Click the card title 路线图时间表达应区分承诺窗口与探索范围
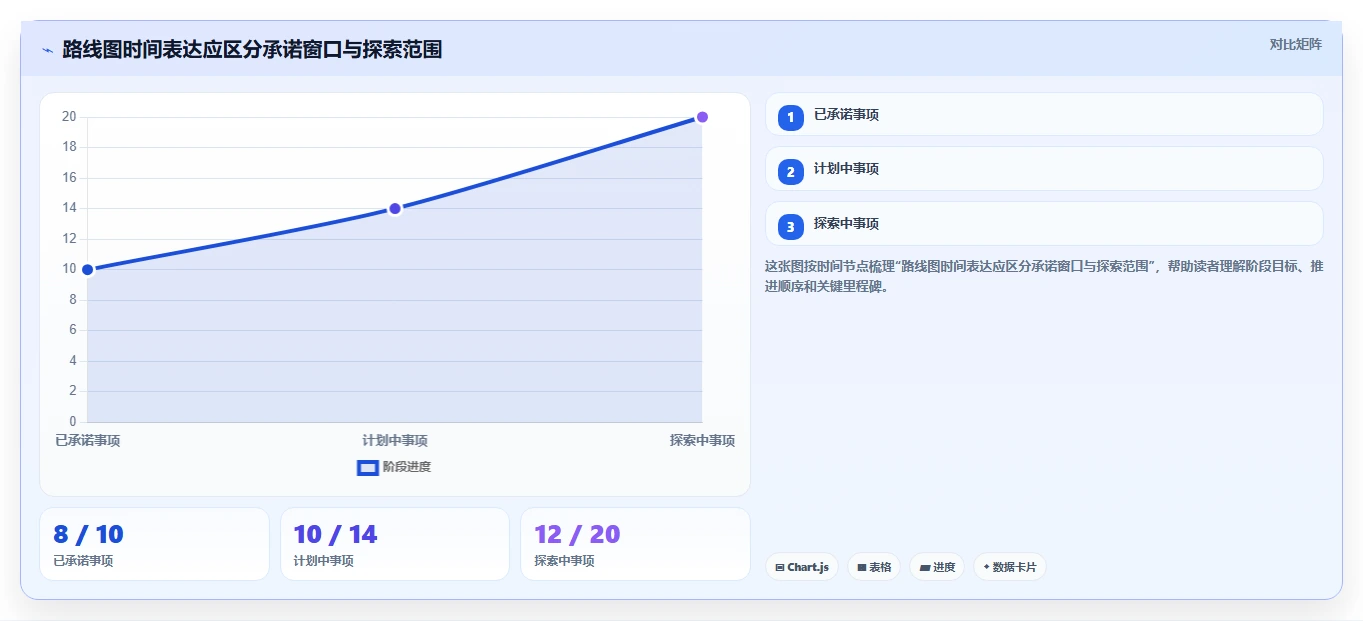1363x621 pixels. coord(252,49)
